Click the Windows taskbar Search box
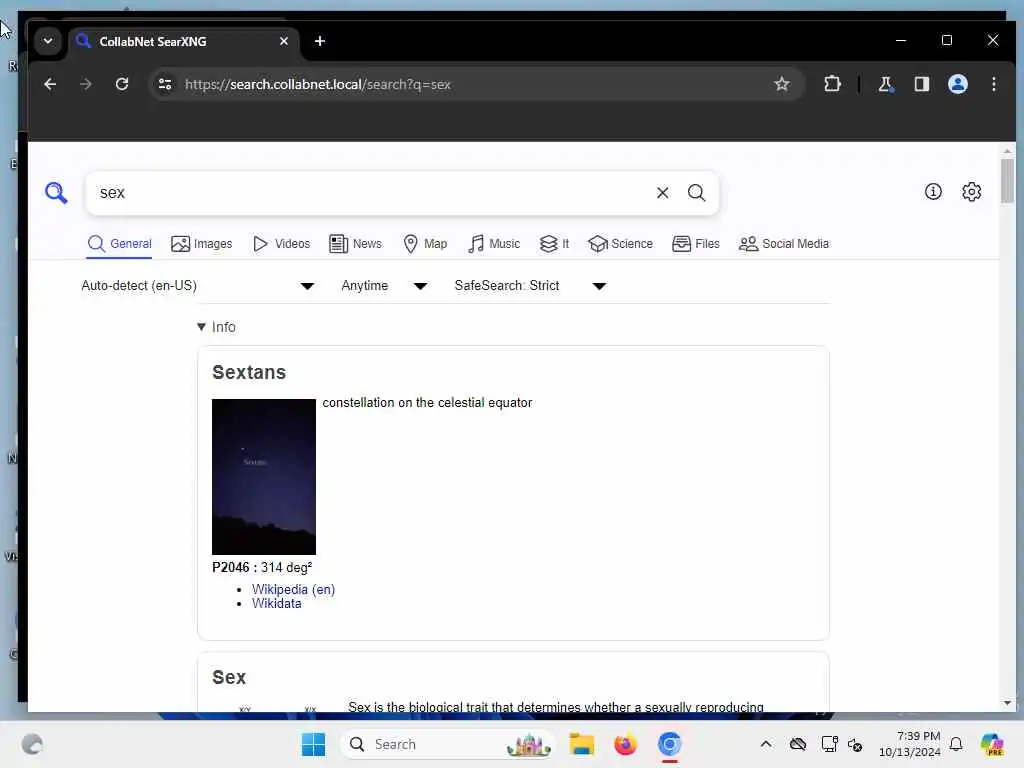 (447, 744)
